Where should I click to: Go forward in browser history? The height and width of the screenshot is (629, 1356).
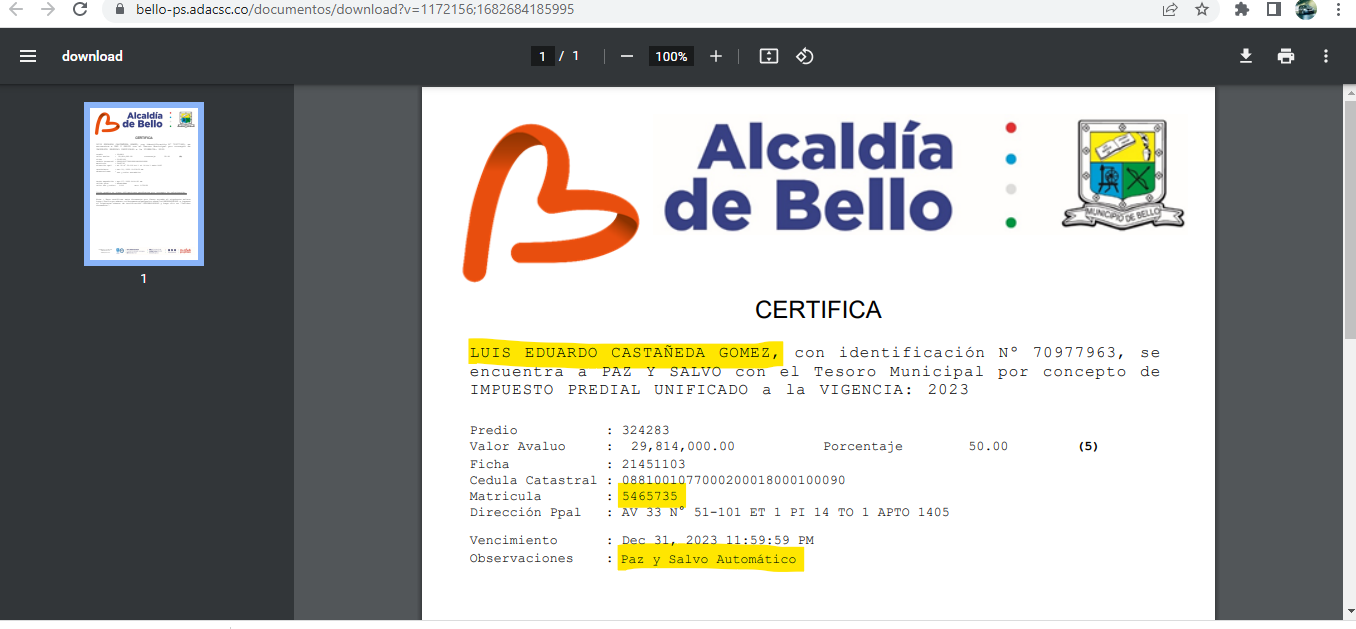(48, 9)
